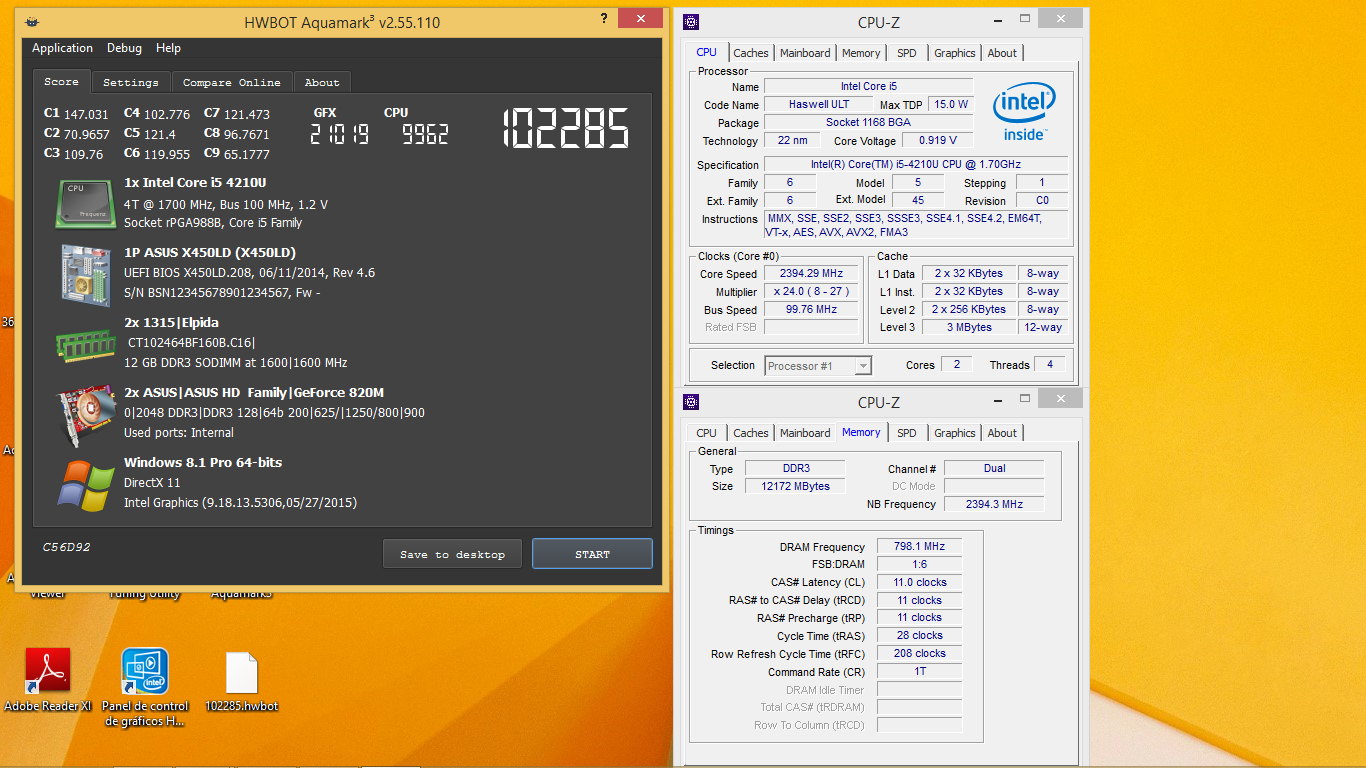Click the Package field Socket 1168 BGA
The height and width of the screenshot is (768, 1366).
869,123
